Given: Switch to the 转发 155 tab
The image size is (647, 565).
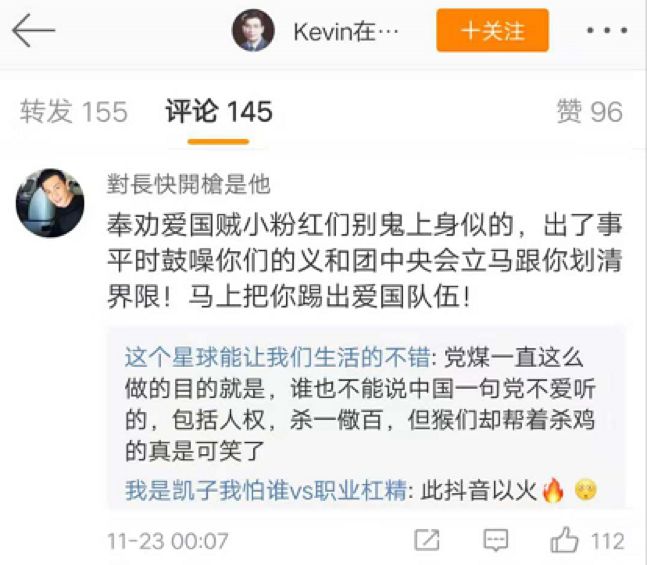Looking at the screenshot, I should click(74, 111).
